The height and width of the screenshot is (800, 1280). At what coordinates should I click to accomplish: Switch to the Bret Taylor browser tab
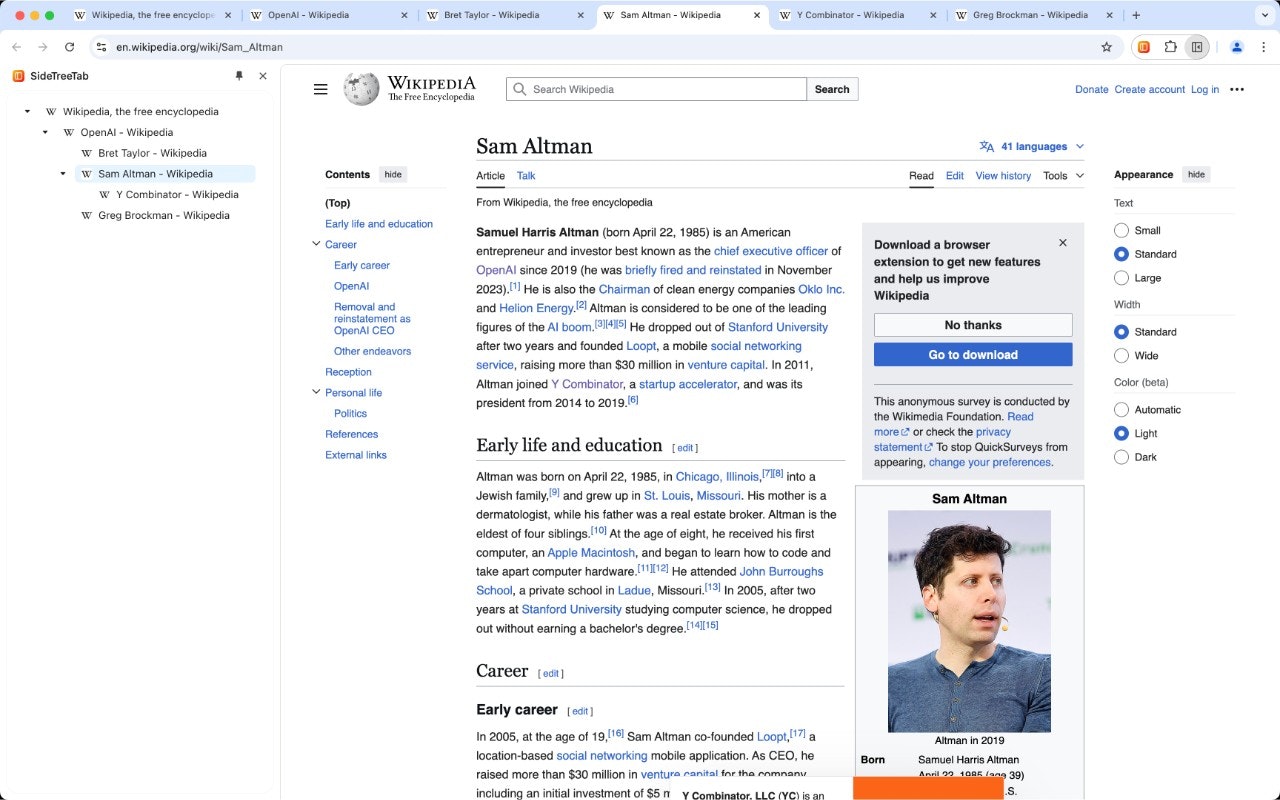[x=500, y=15]
